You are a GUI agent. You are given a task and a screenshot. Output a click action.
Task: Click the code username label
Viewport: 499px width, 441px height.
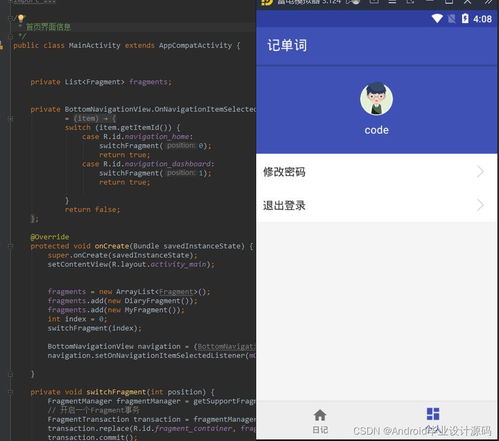pyautogui.click(x=376, y=130)
